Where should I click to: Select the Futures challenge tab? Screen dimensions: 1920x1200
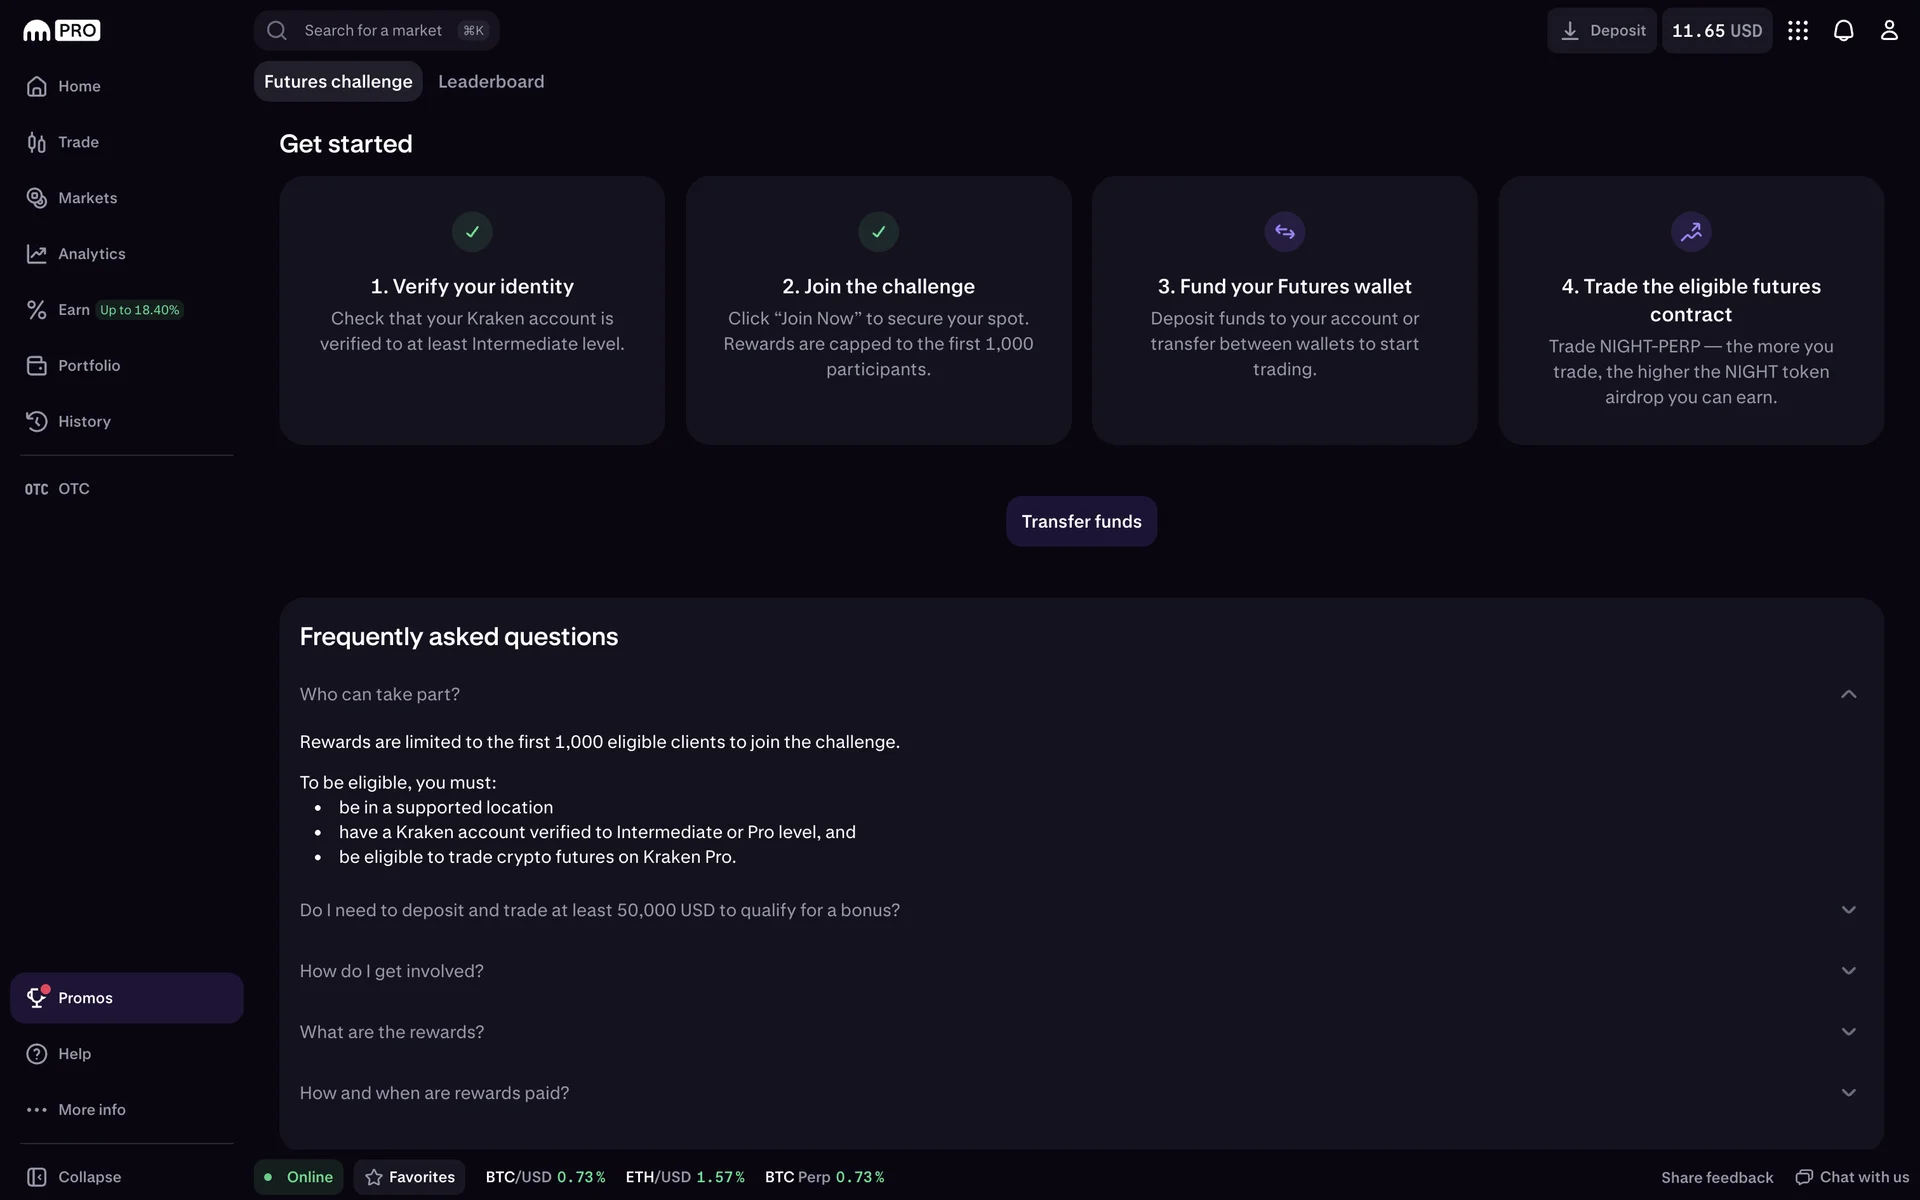tap(338, 82)
